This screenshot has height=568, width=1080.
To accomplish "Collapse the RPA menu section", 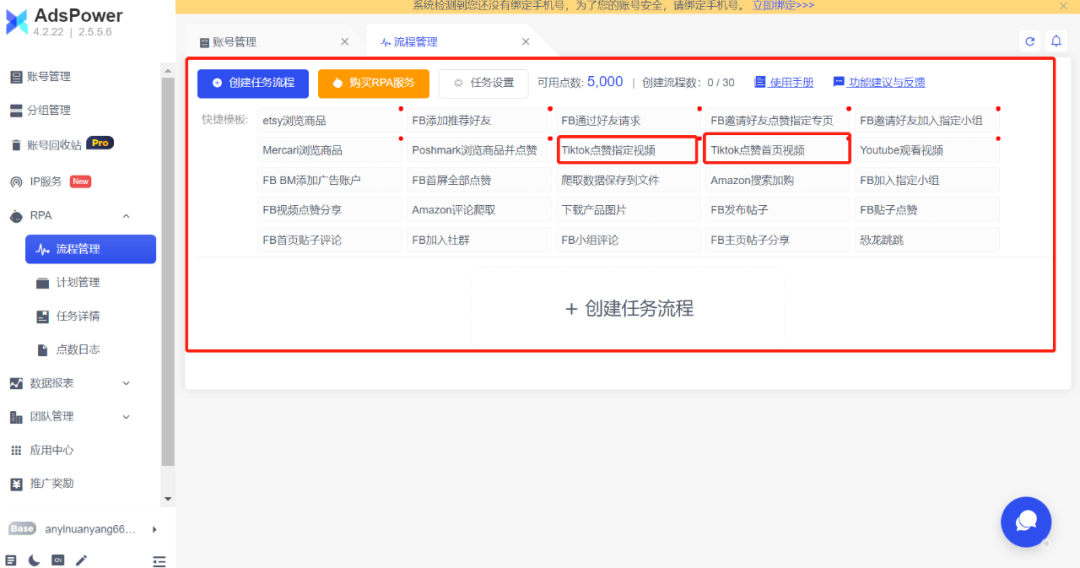I will coord(126,215).
